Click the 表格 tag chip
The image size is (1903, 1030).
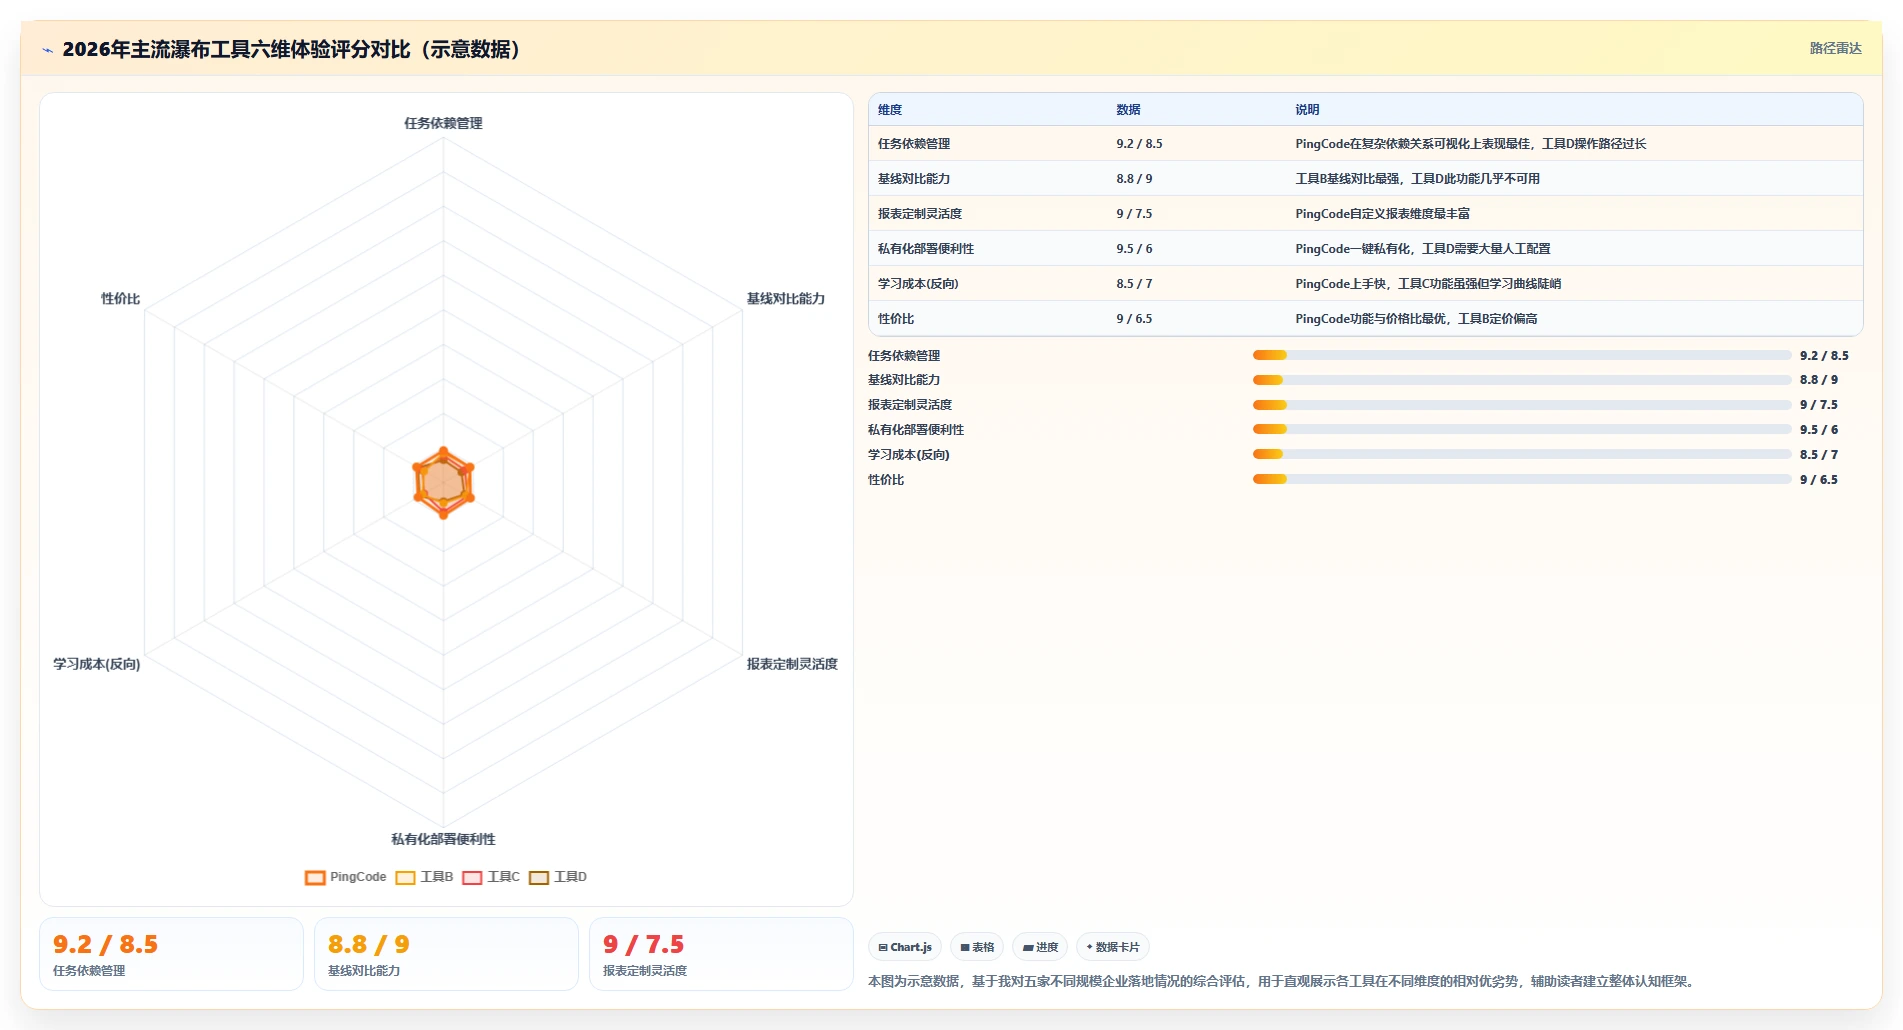pyautogui.click(x=977, y=947)
